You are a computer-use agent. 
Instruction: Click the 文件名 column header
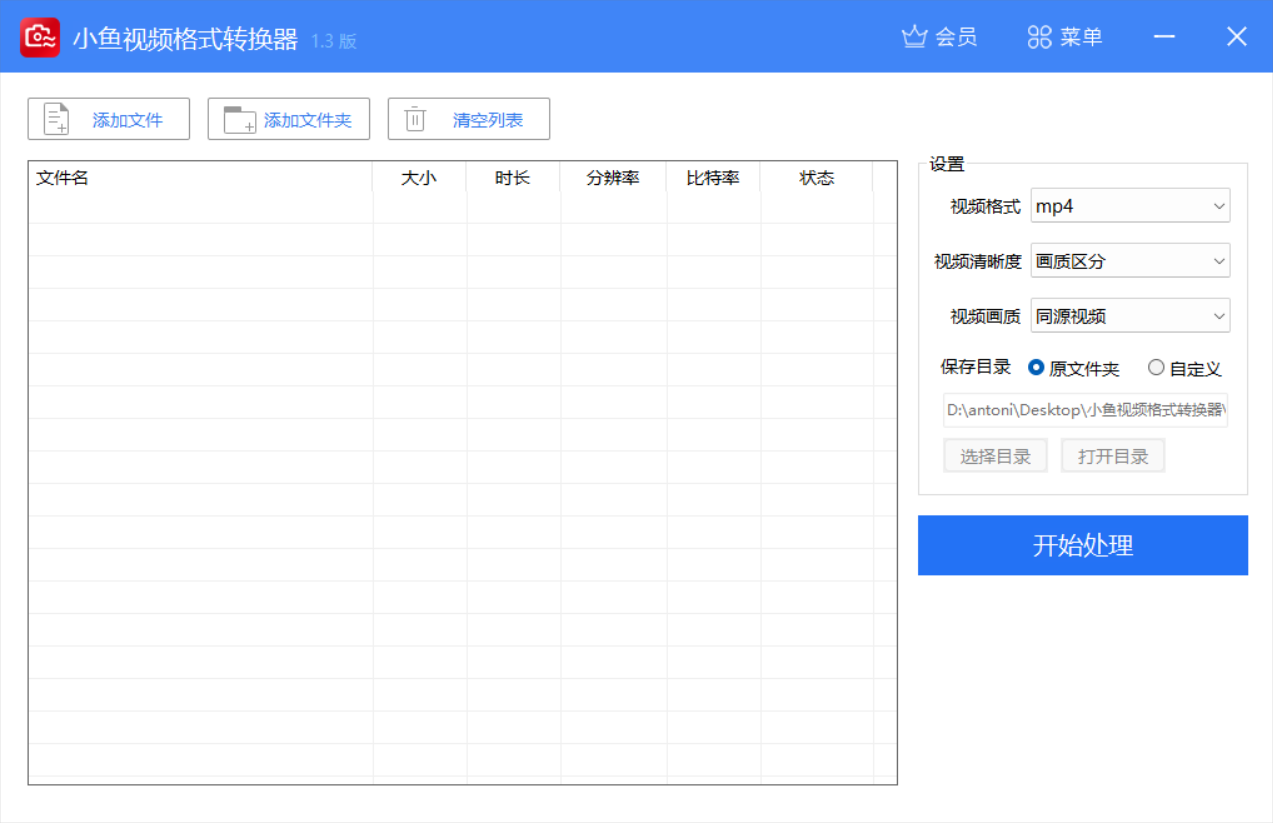(x=62, y=177)
